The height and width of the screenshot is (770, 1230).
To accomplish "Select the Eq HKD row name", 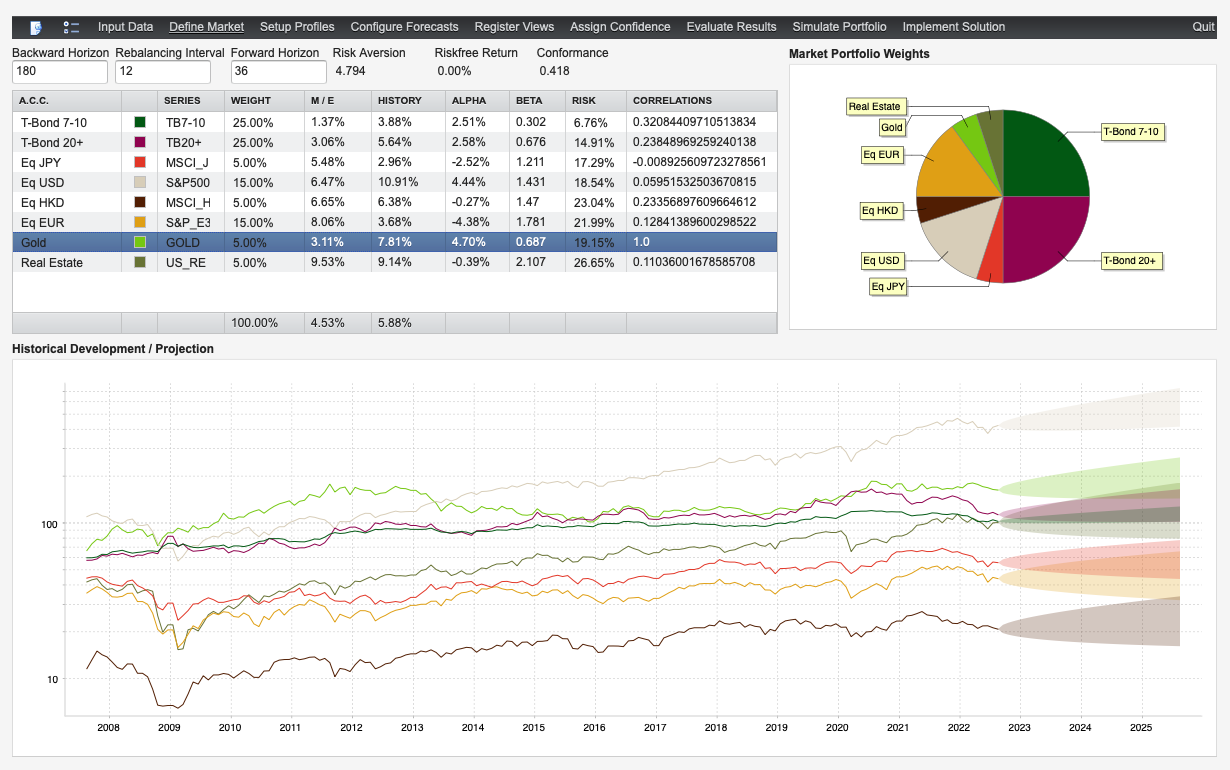I will (x=42, y=202).
